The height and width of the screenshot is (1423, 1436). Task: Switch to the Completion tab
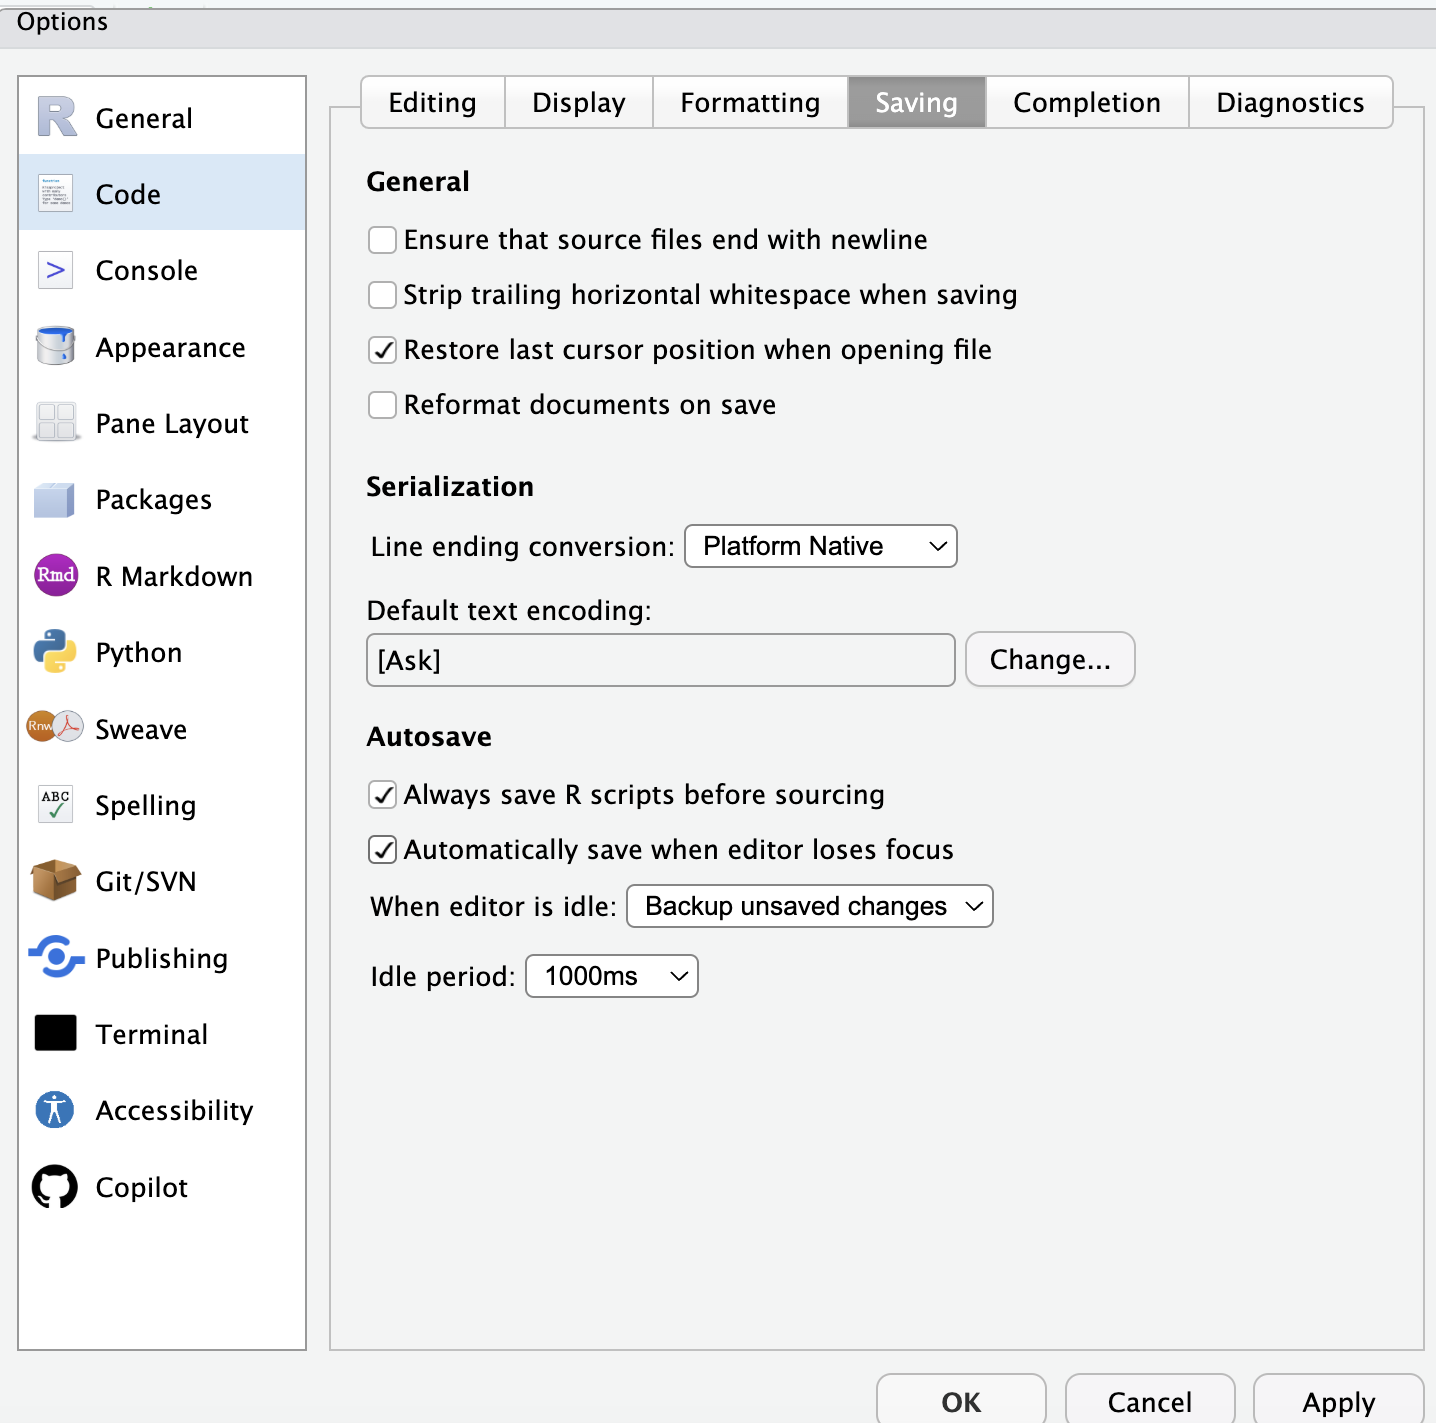click(x=1086, y=102)
